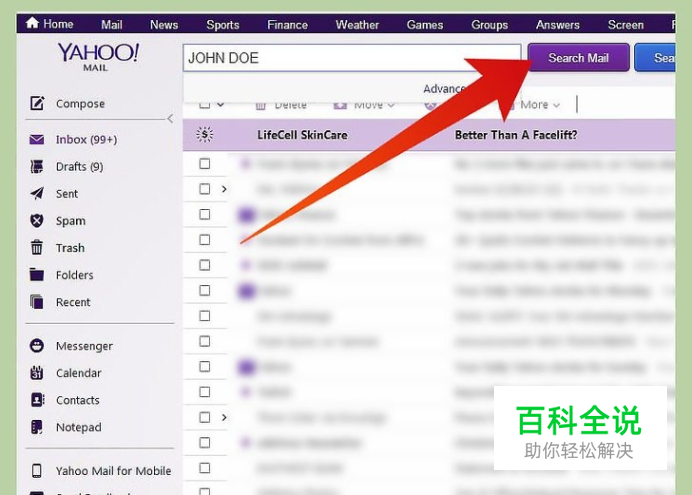Click the Notepad icon in sidebar

tap(37, 427)
